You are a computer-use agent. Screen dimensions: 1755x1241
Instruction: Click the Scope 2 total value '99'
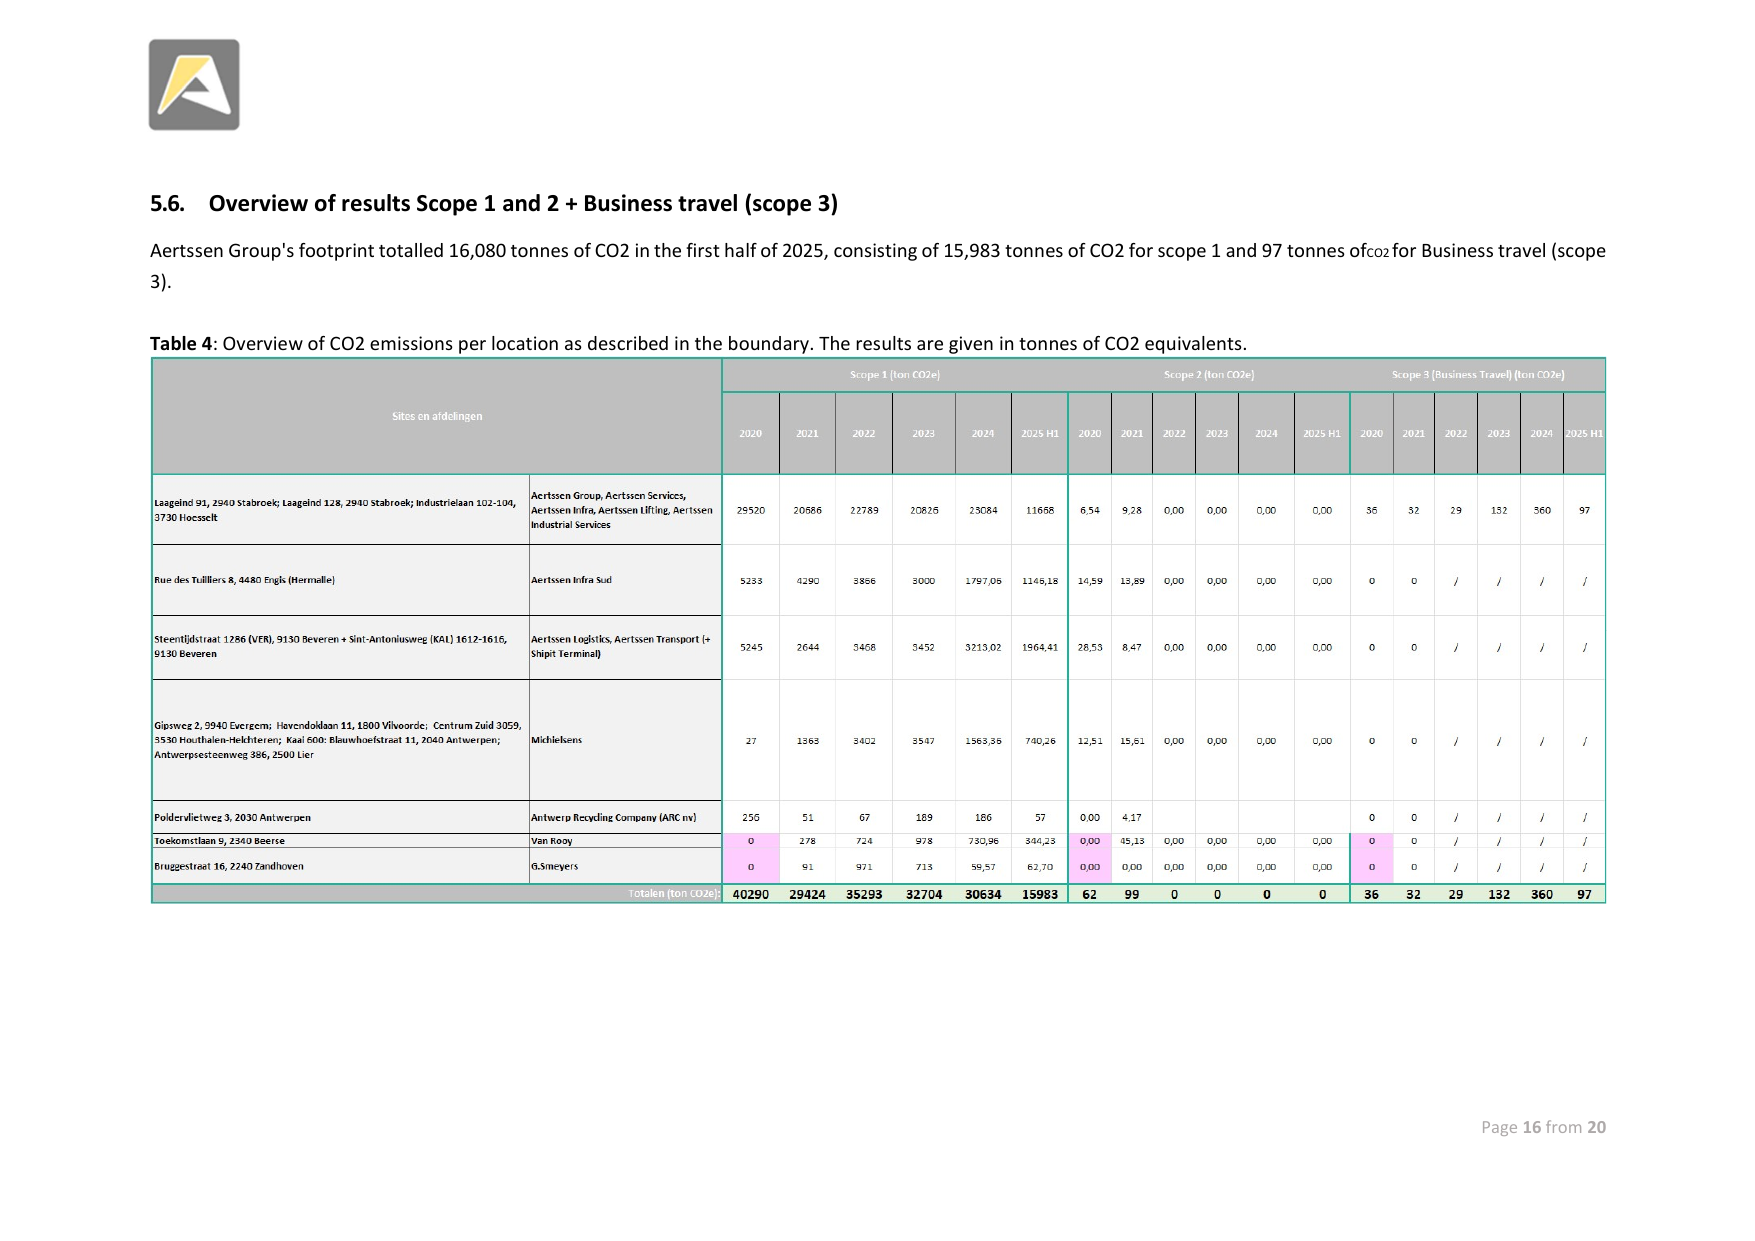coord(1132,894)
